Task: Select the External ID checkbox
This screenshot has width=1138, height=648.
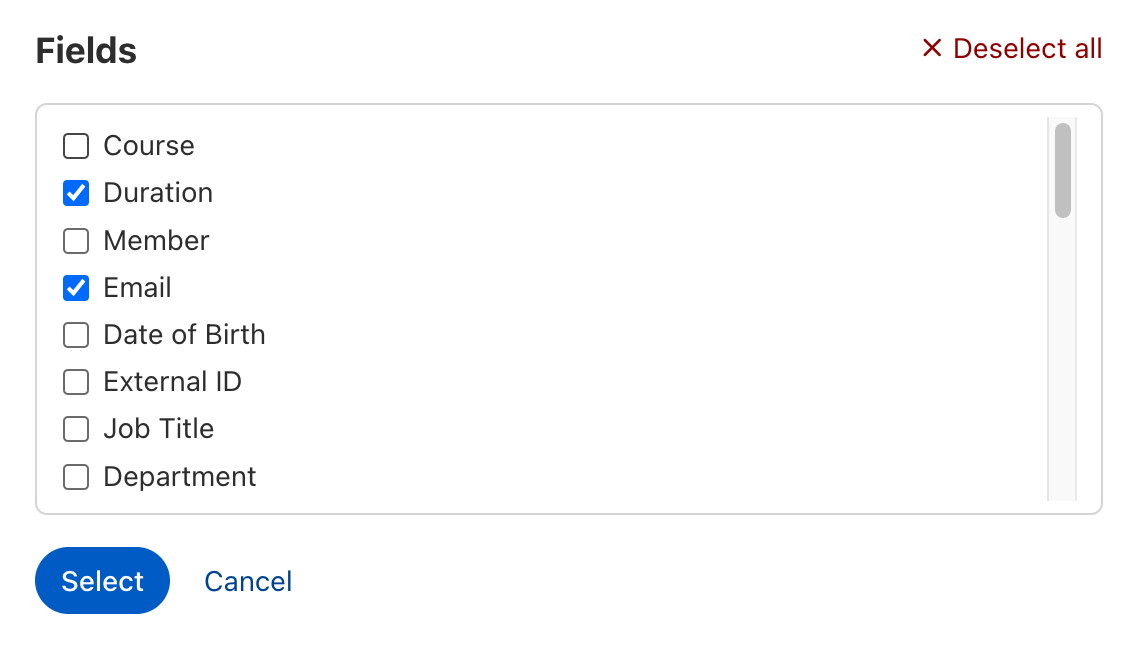Action: 76,382
